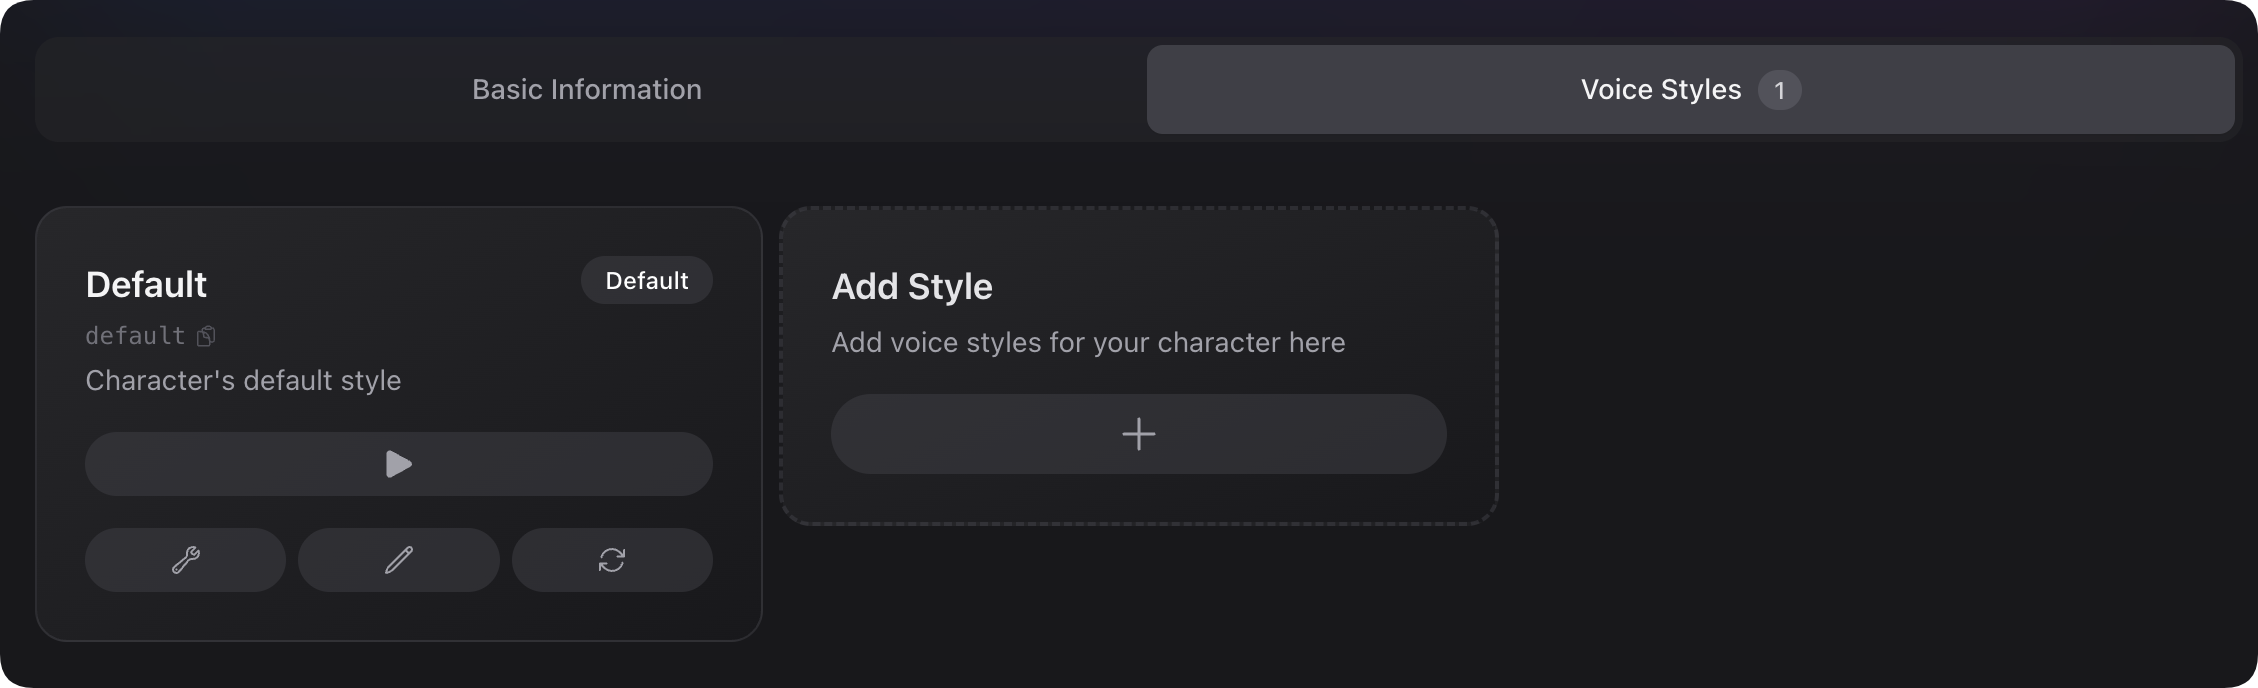Click the "Default" style card heading
Image resolution: width=2258 pixels, height=688 pixels.
point(146,285)
